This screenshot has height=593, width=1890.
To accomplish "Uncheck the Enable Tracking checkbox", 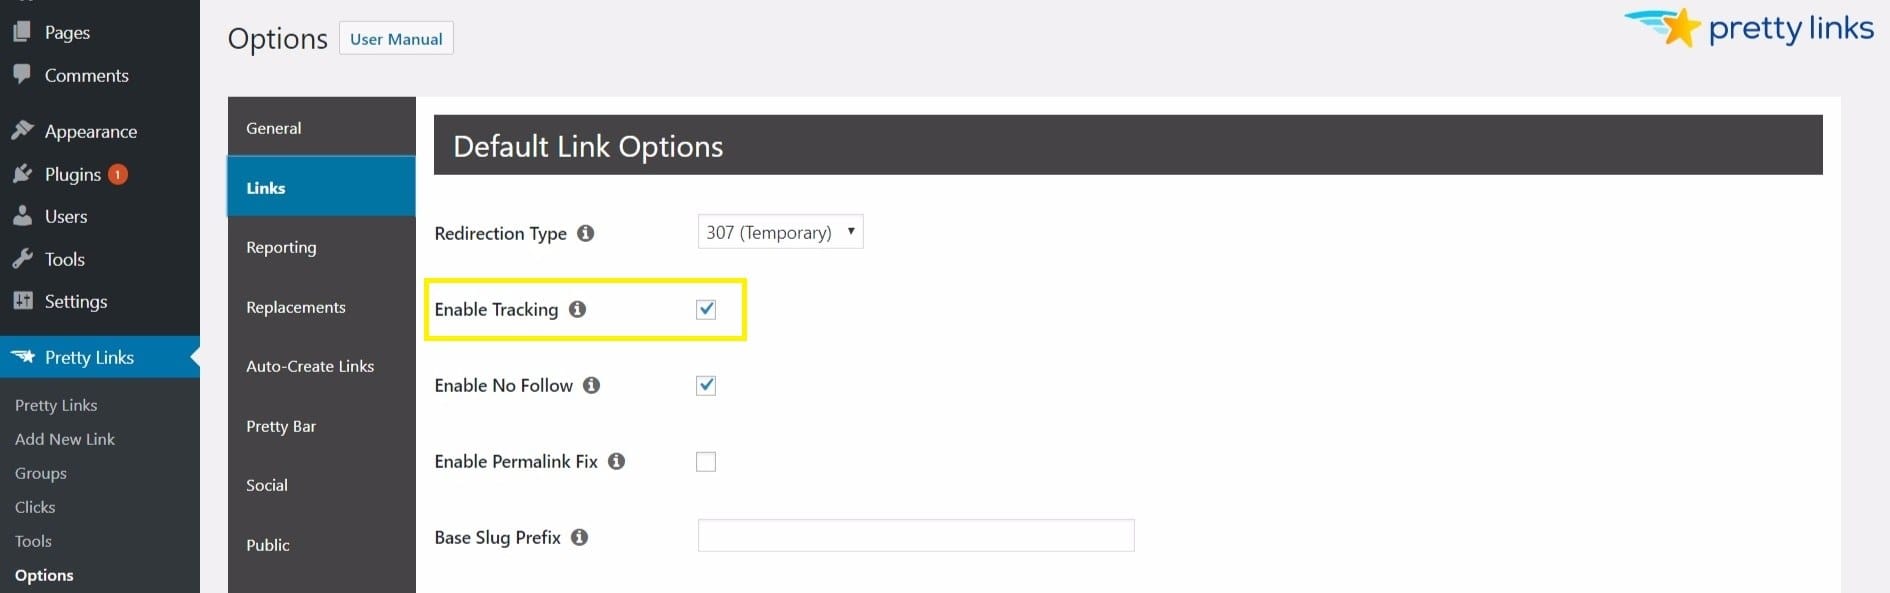I will click(706, 309).
